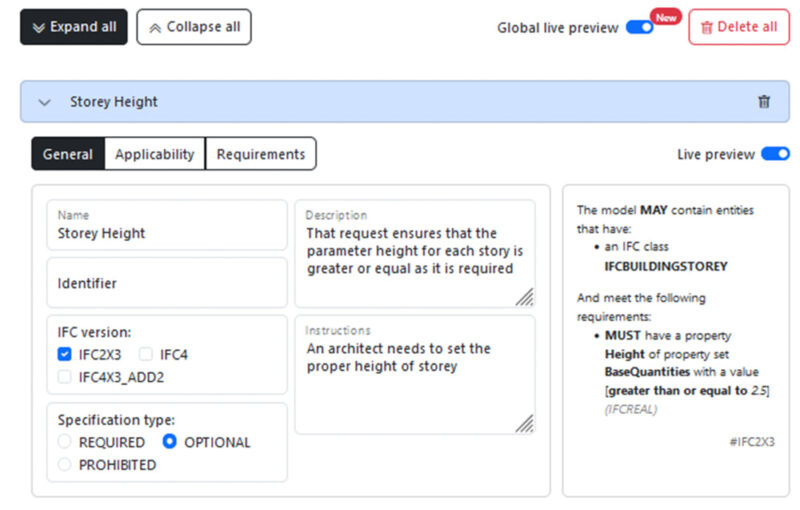The image size is (800, 510).
Task: Click the #IFC2X3 tag in preview
Action: [x=752, y=442]
